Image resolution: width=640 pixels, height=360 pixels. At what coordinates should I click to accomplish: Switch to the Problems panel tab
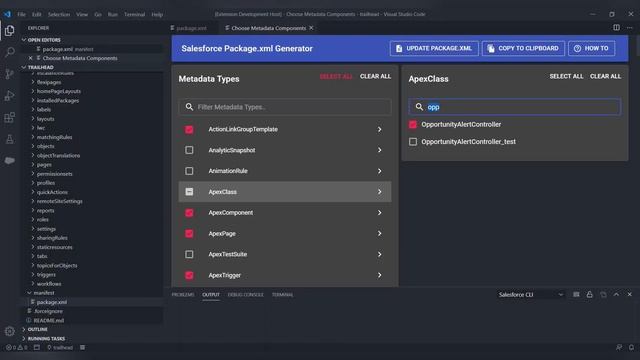pos(183,294)
